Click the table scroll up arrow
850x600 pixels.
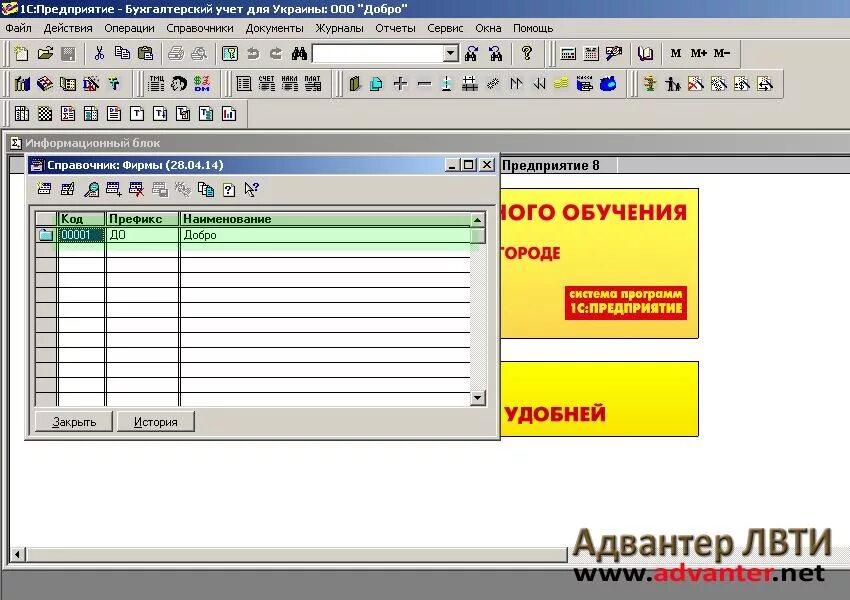tap(477, 220)
